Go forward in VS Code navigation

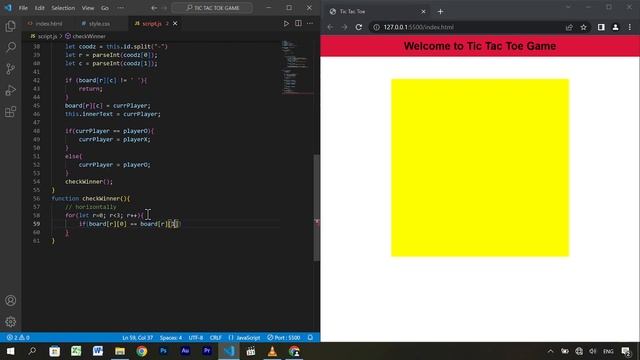click(x=164, y=8)
